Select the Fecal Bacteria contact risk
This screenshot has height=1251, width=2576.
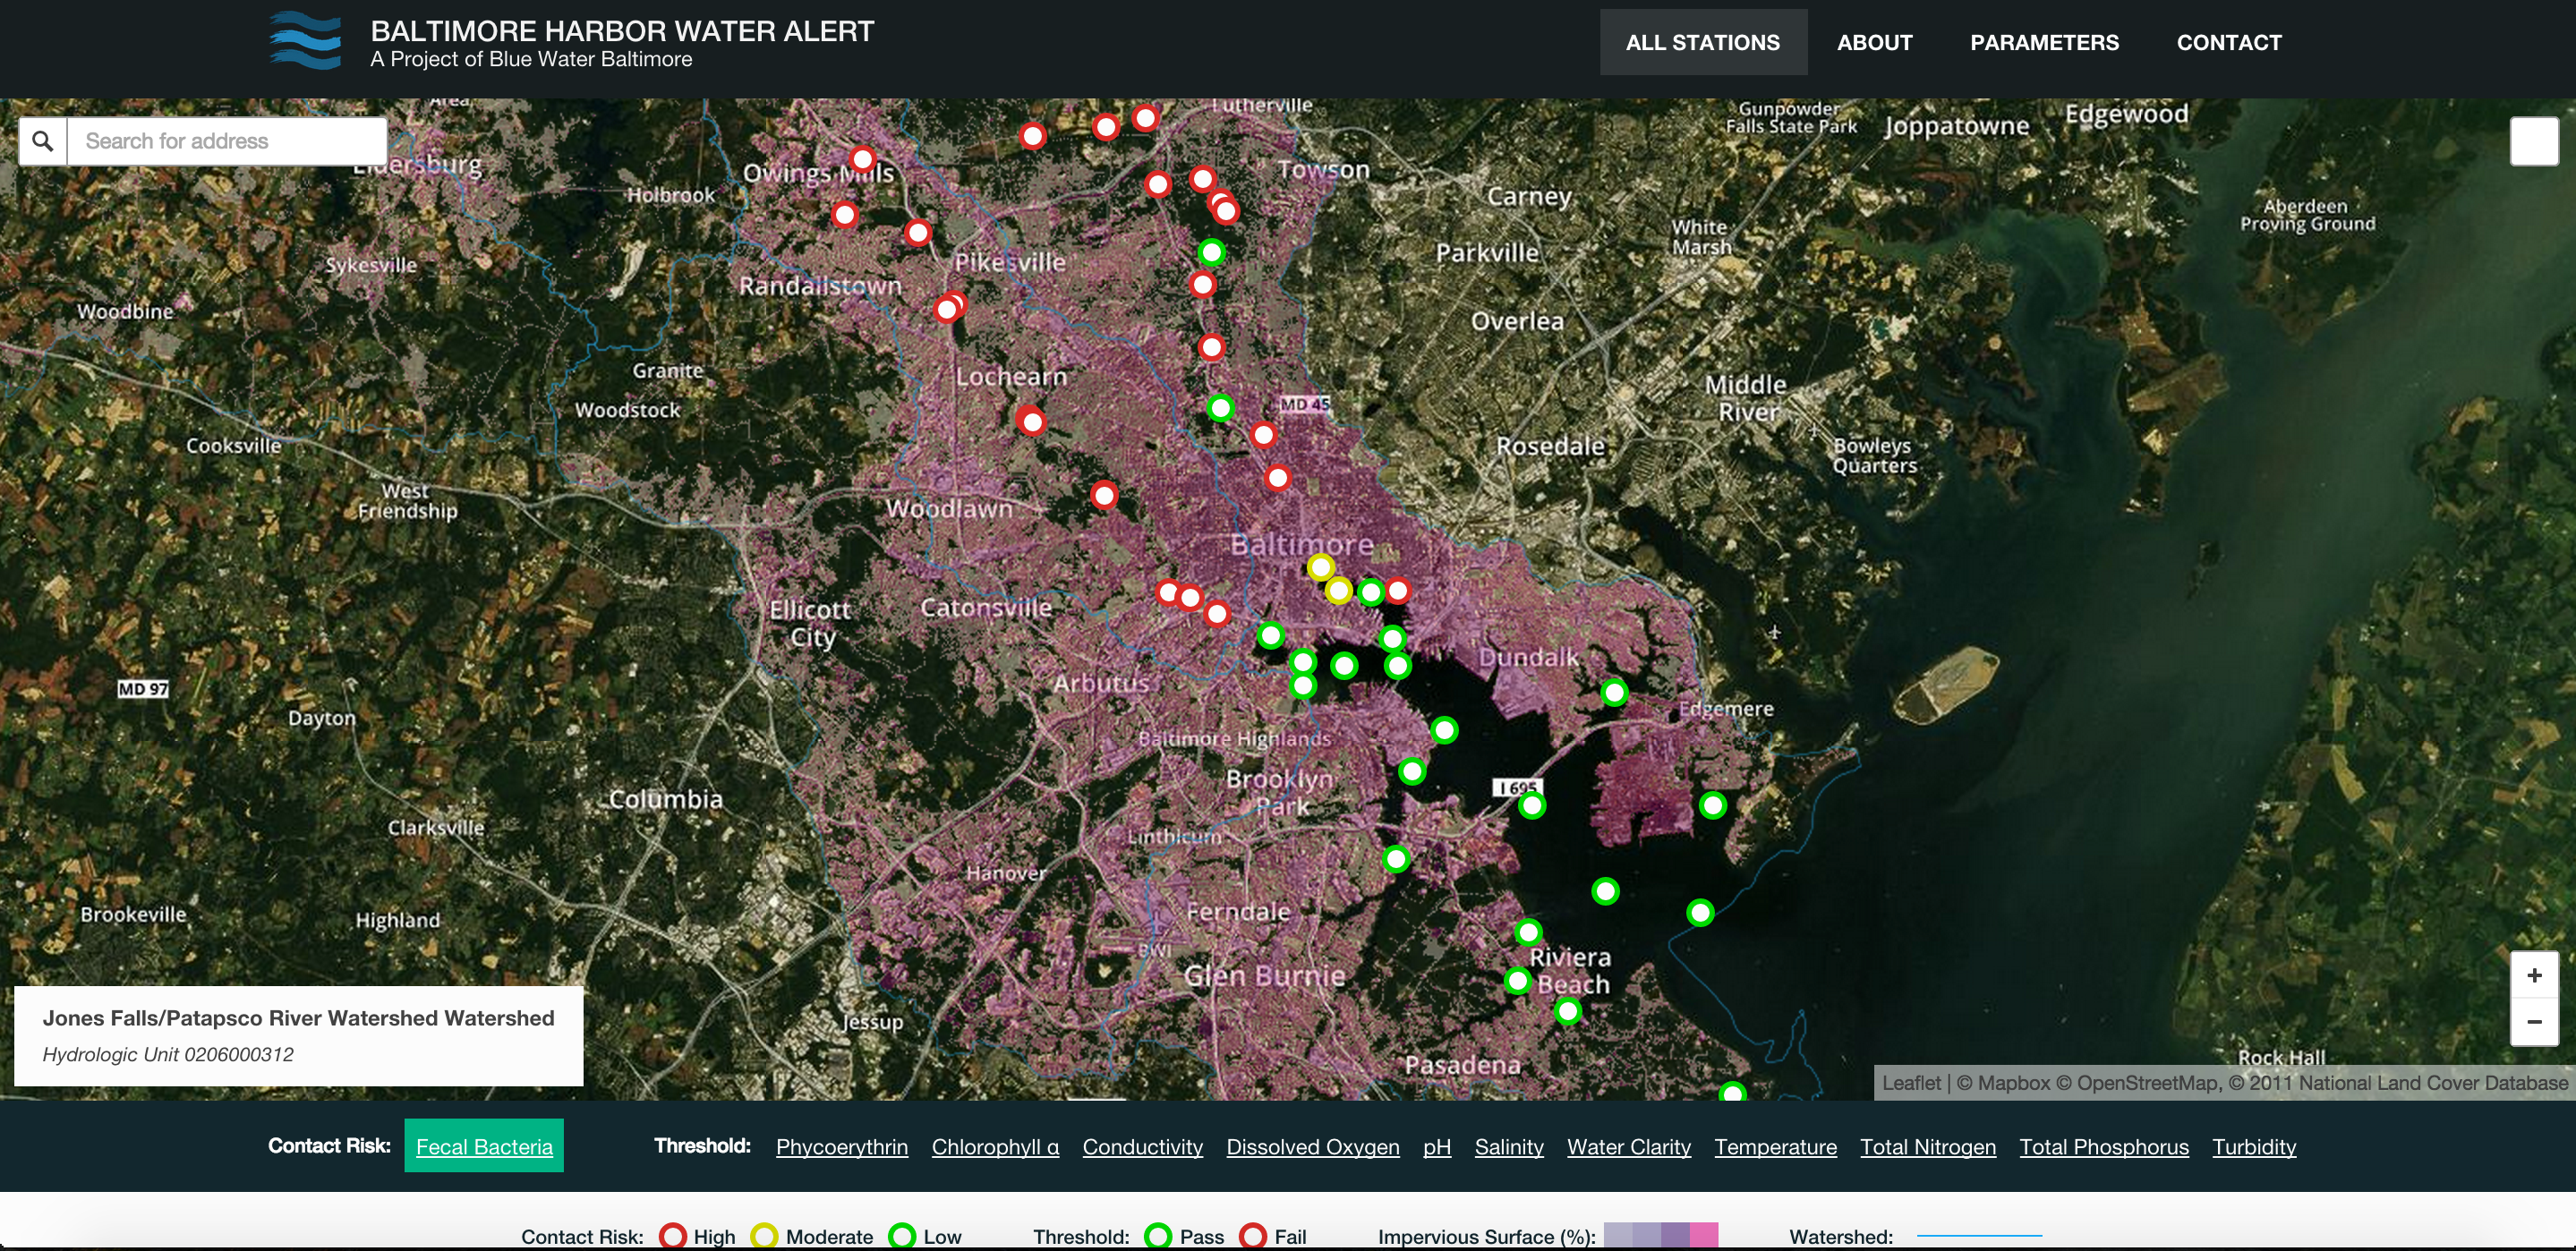point(484,1146)
